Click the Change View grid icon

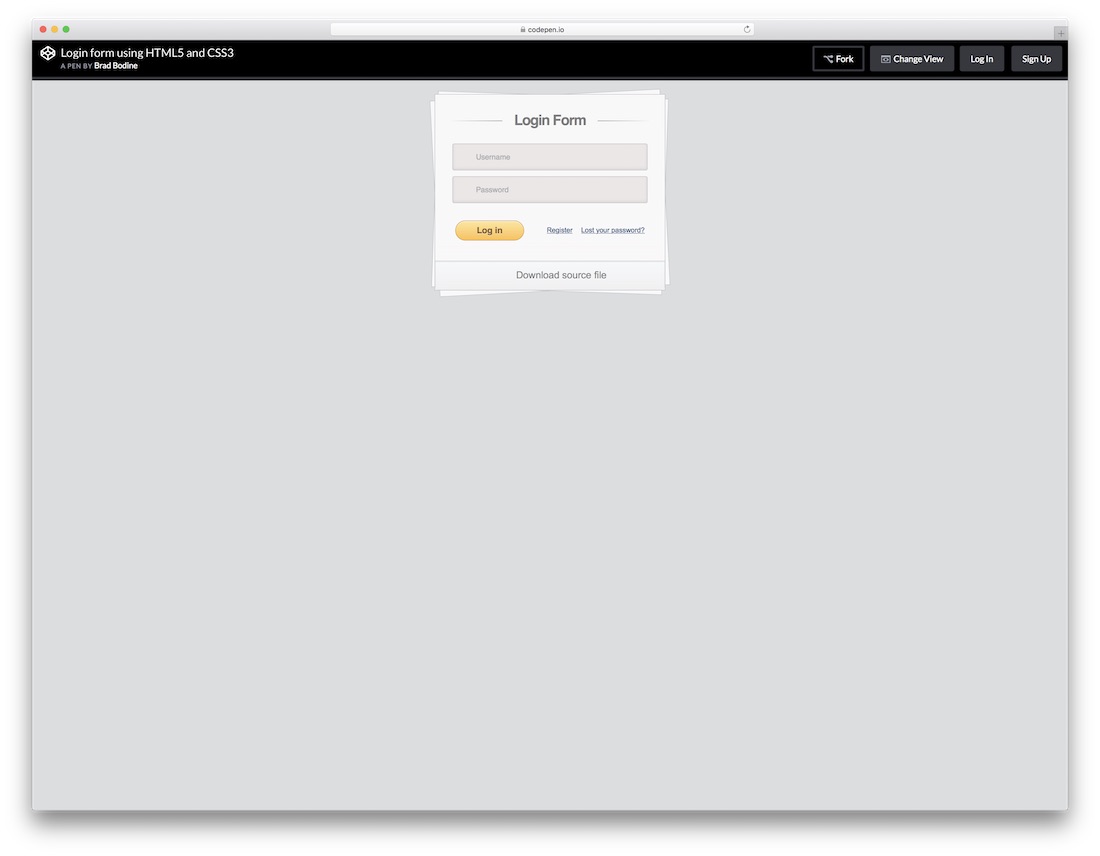[x=884, y=58]
